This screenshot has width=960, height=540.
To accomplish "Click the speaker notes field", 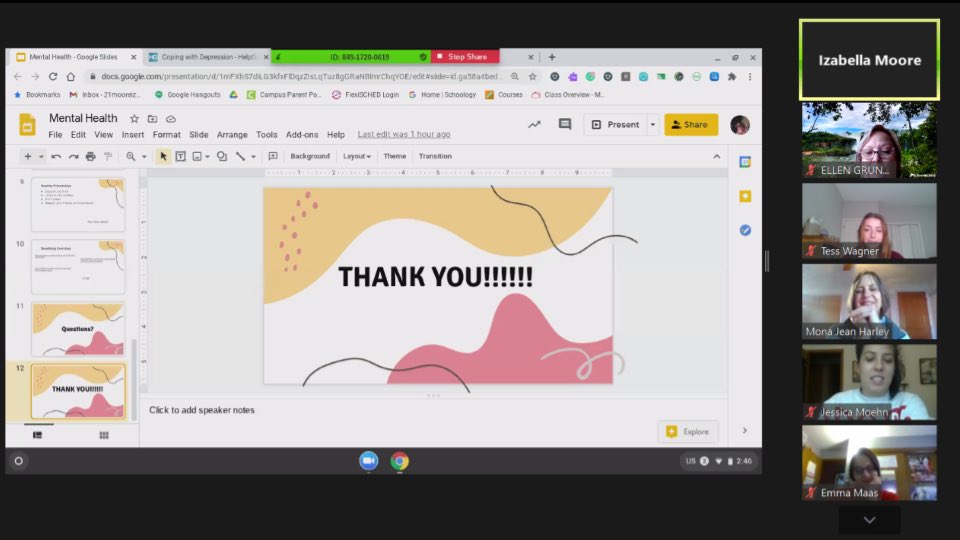I will pyautogui.click(x=434, y=410).
